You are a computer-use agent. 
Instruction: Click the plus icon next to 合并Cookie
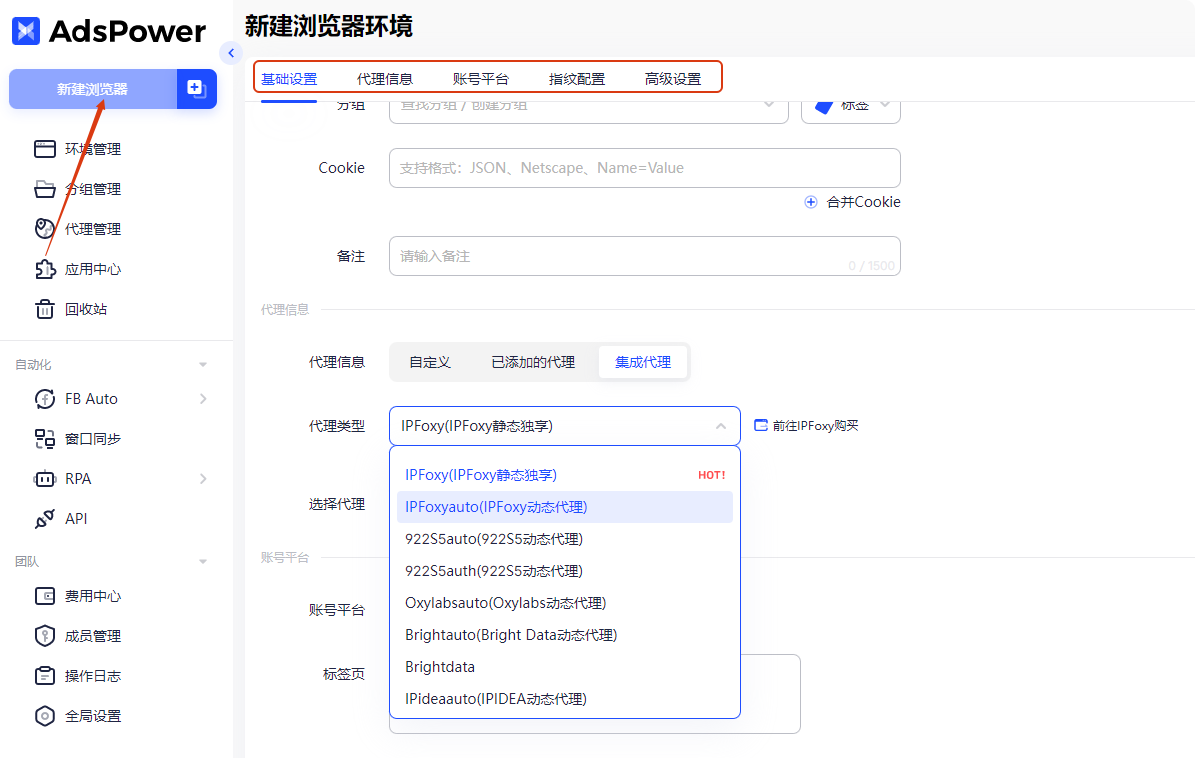(x=811, y=202)
